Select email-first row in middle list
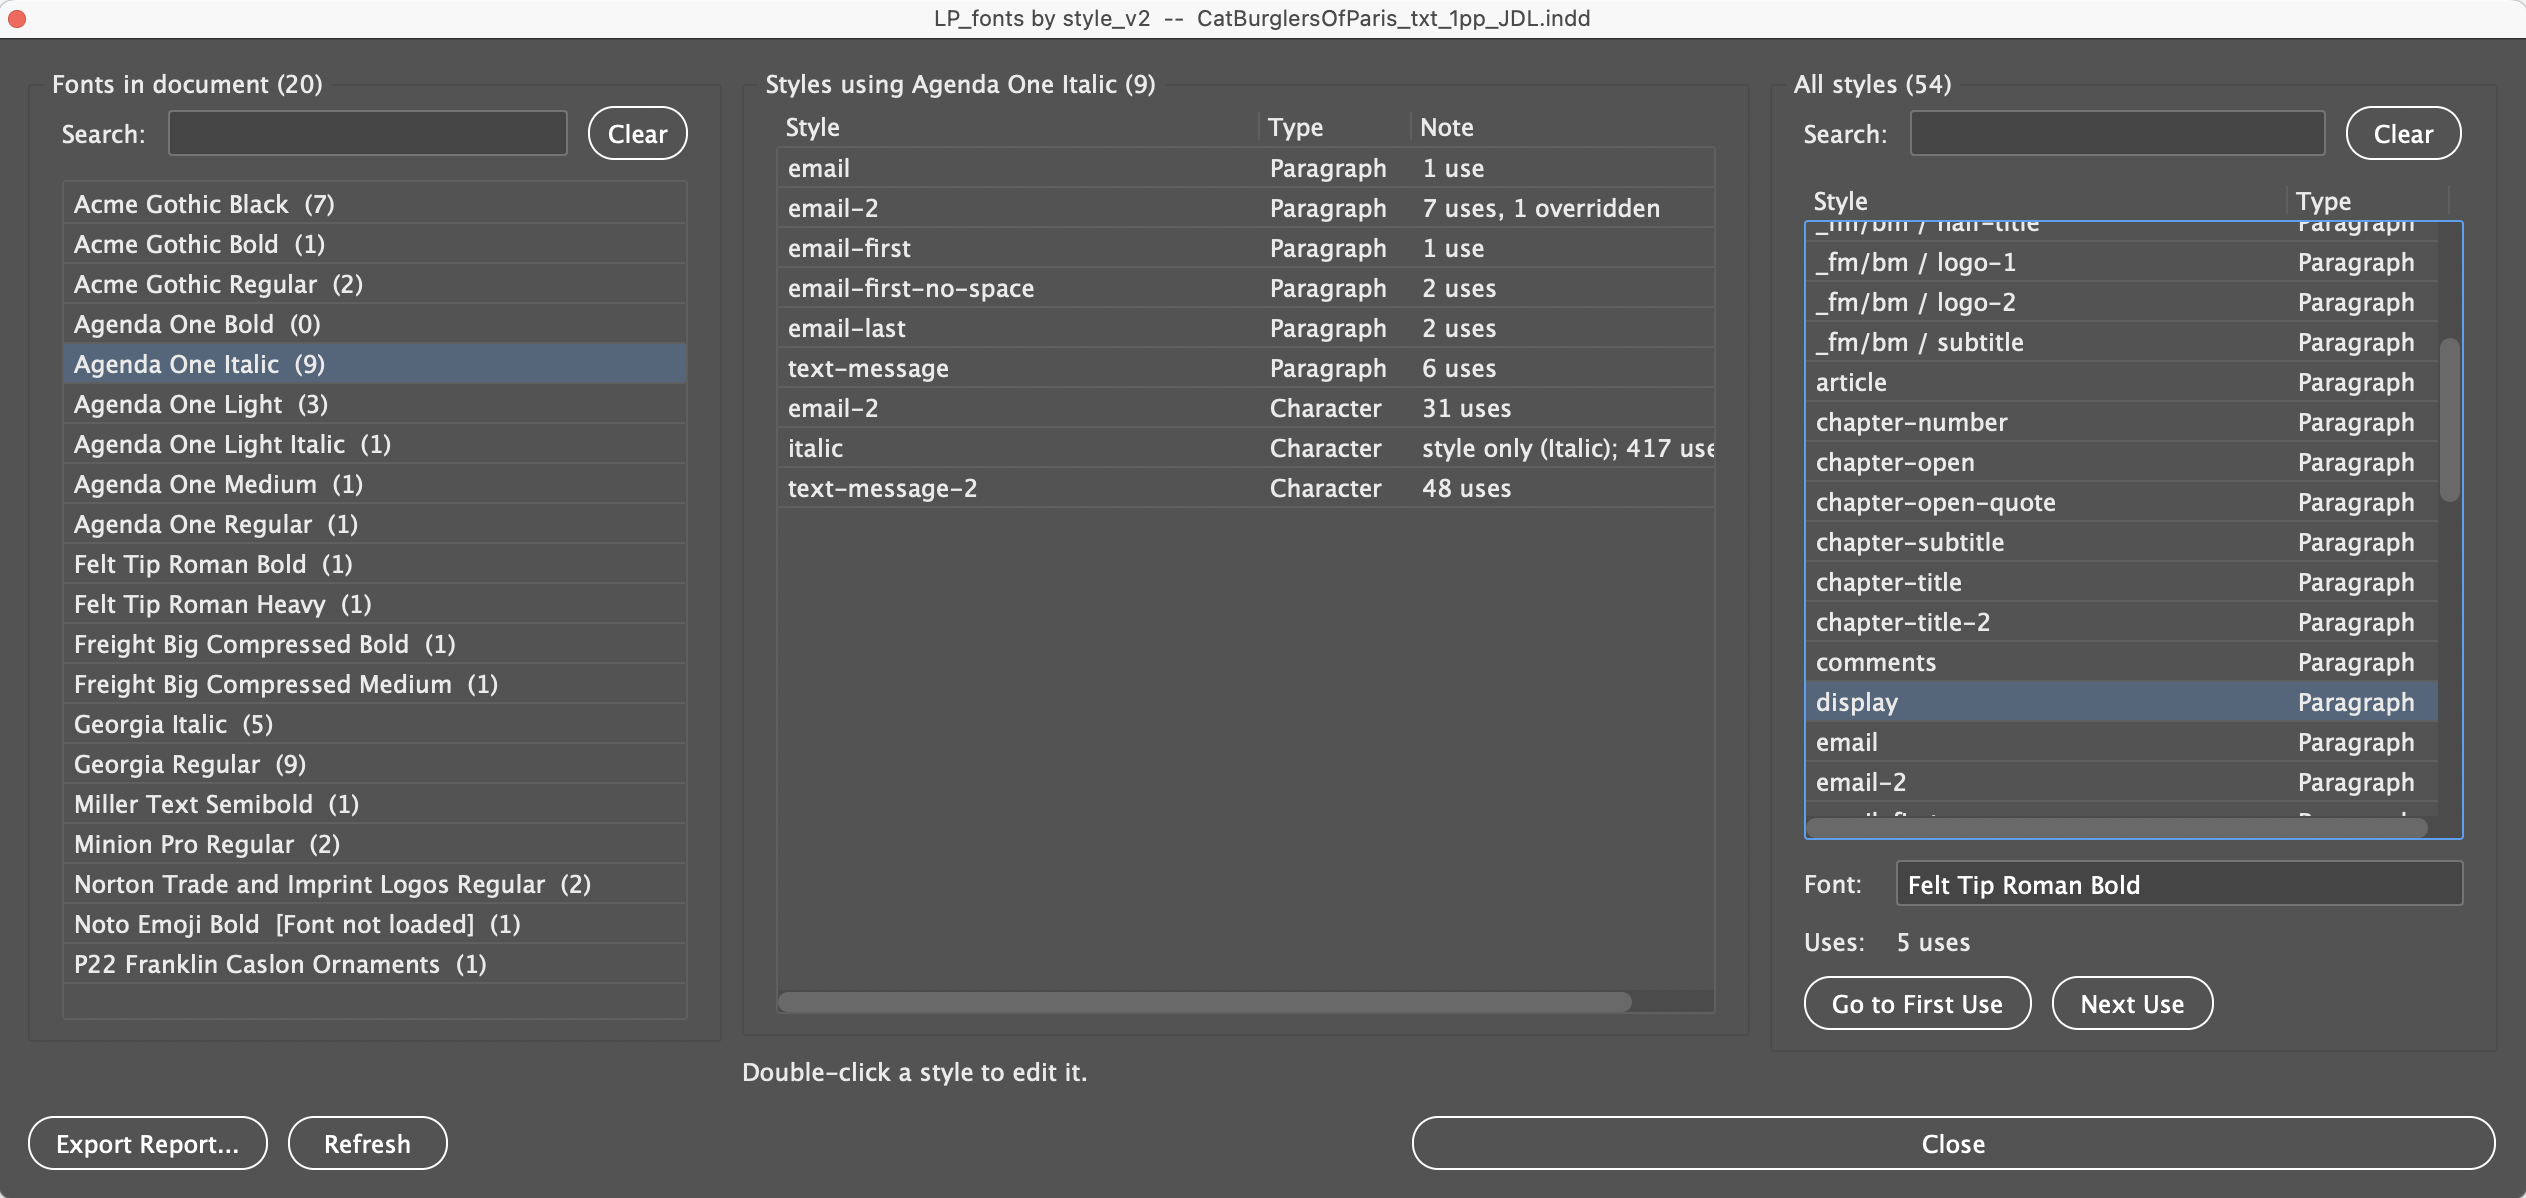The image size is (2526, 1198). point(1246,248)
